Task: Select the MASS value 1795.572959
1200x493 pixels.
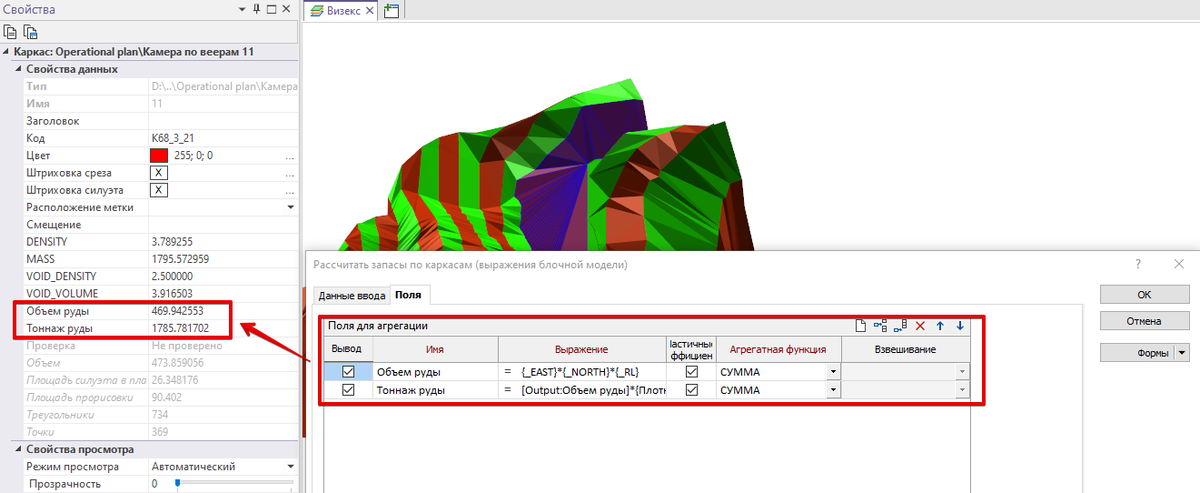Action: [180, 259]
